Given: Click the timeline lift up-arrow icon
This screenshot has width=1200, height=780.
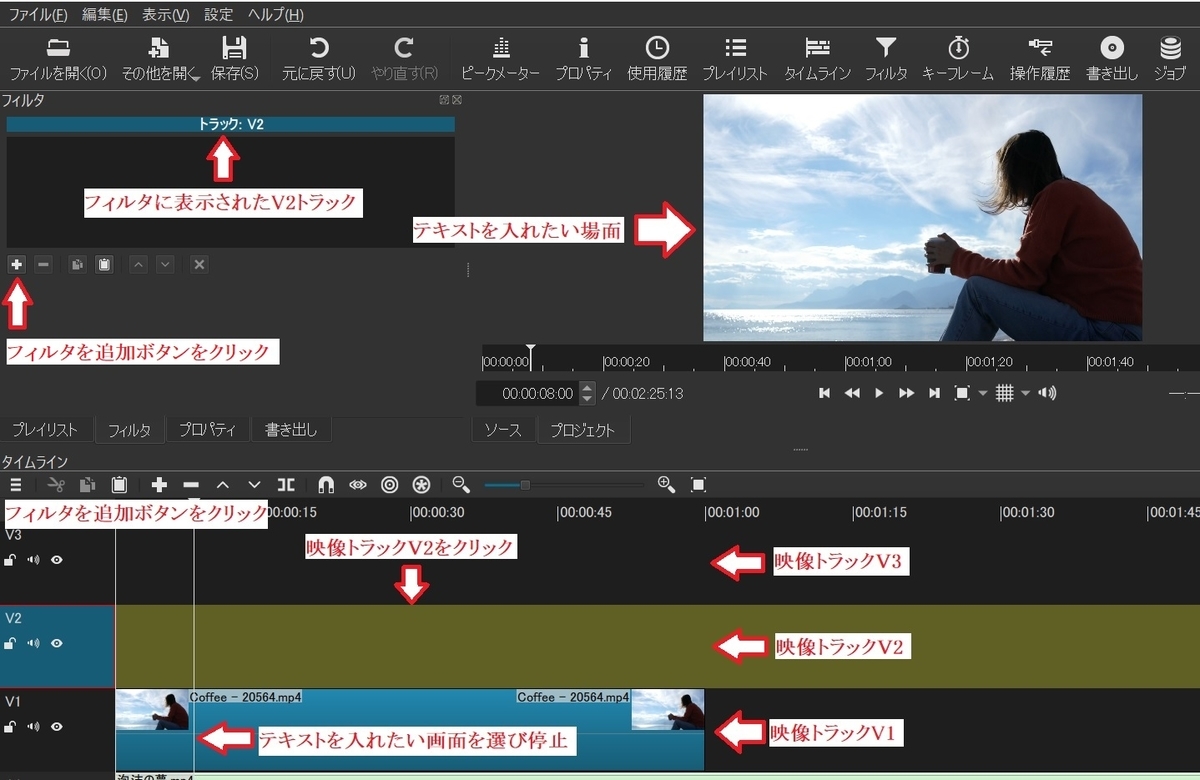Looking at the screenshot, I should (223, 485).
